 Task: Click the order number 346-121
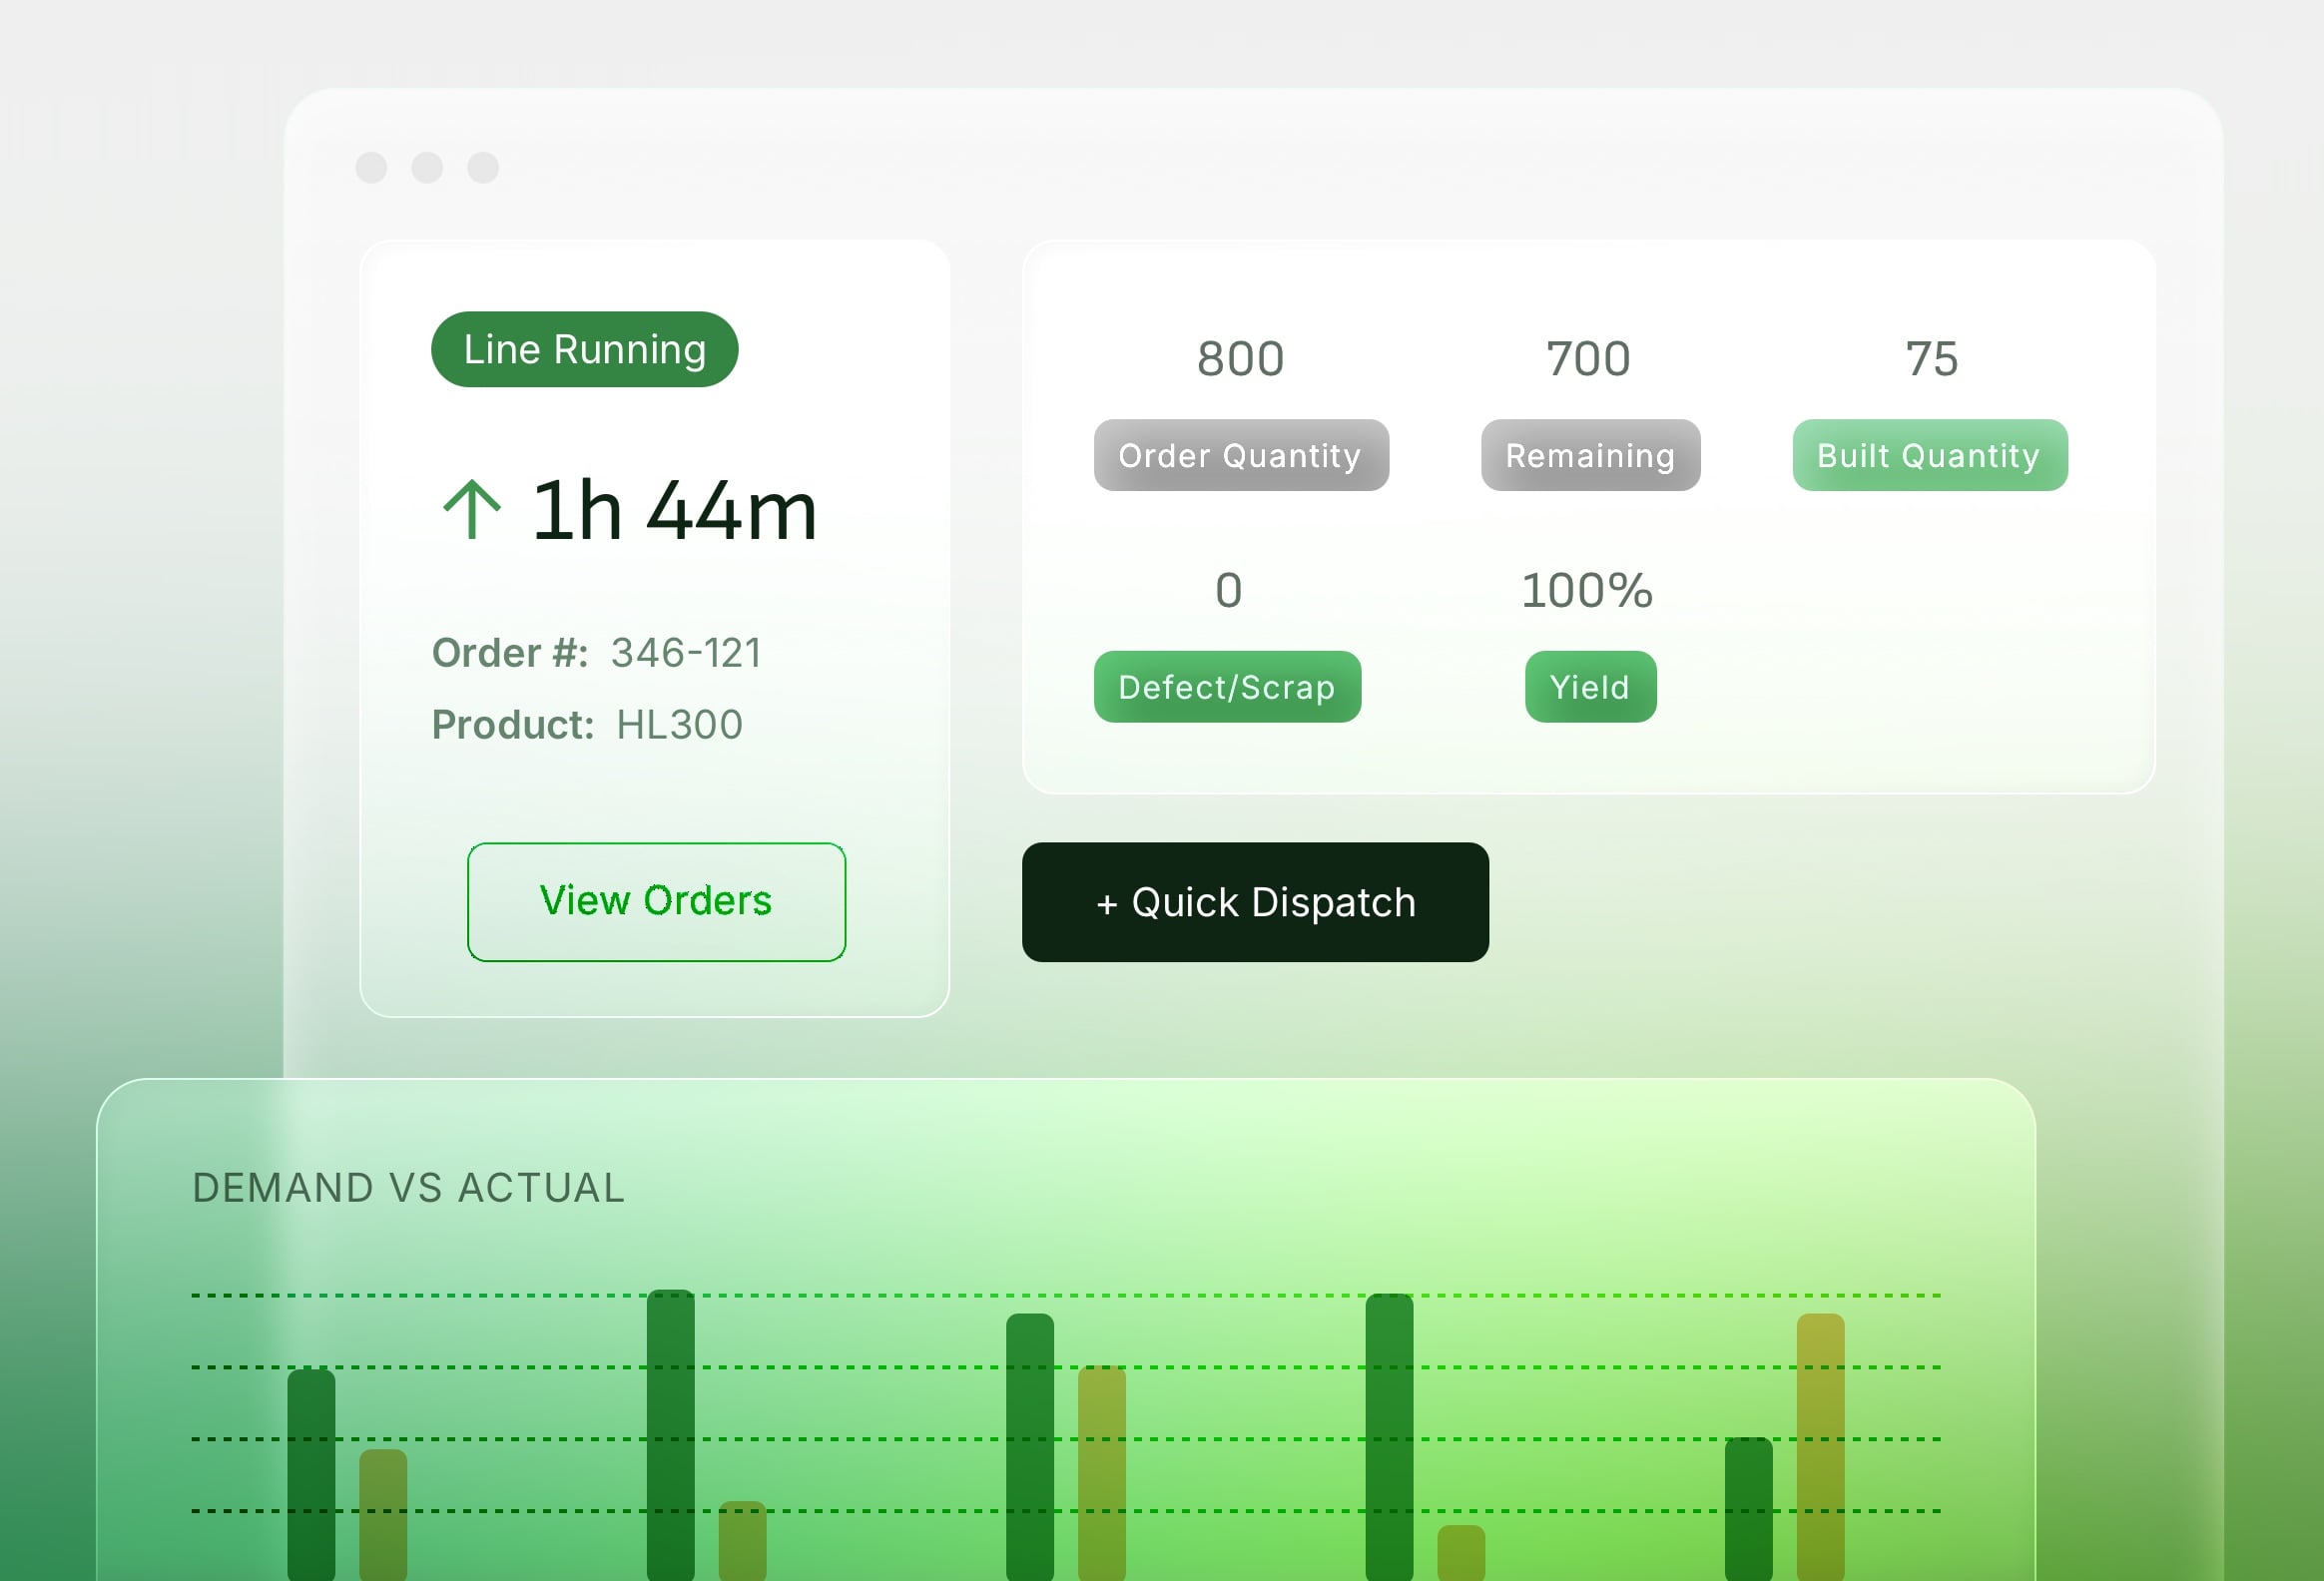point(686,653)
